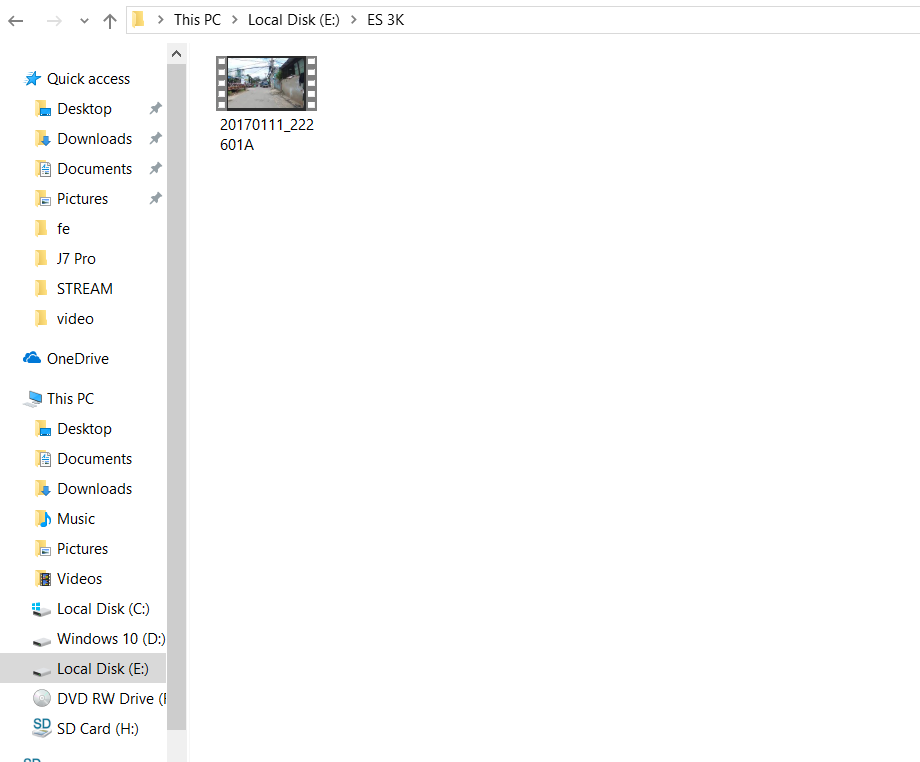Open the Videos library icon
The height and width of the screenshot is (762, 920).
pos(43,579)
